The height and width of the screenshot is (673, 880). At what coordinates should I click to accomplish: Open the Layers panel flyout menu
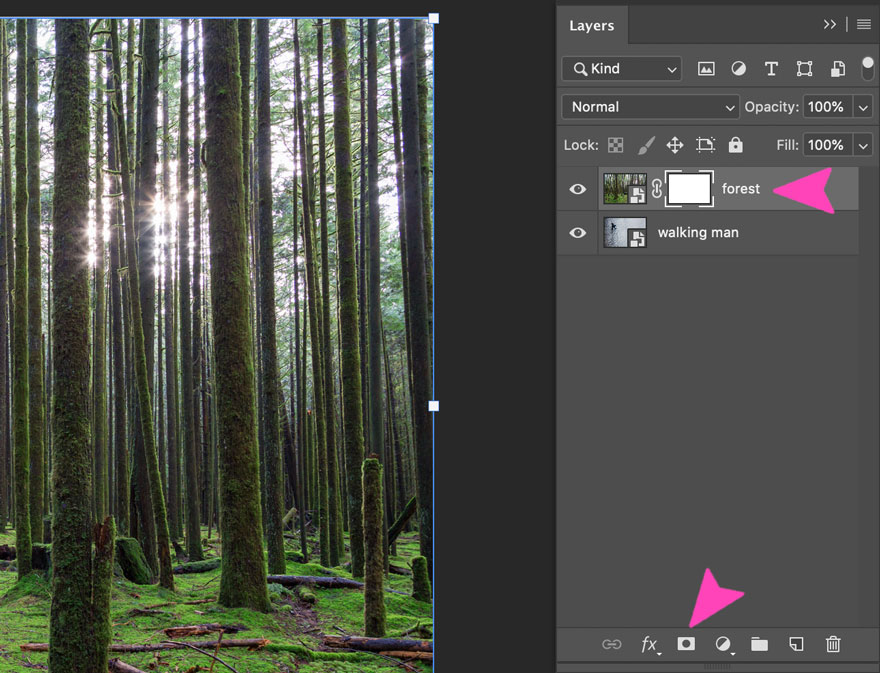click(864, 25)
